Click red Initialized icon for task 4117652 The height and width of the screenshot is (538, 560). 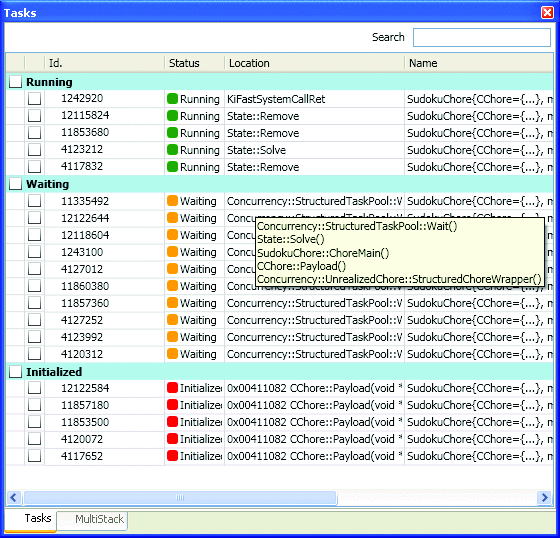(x=172, y=456)
